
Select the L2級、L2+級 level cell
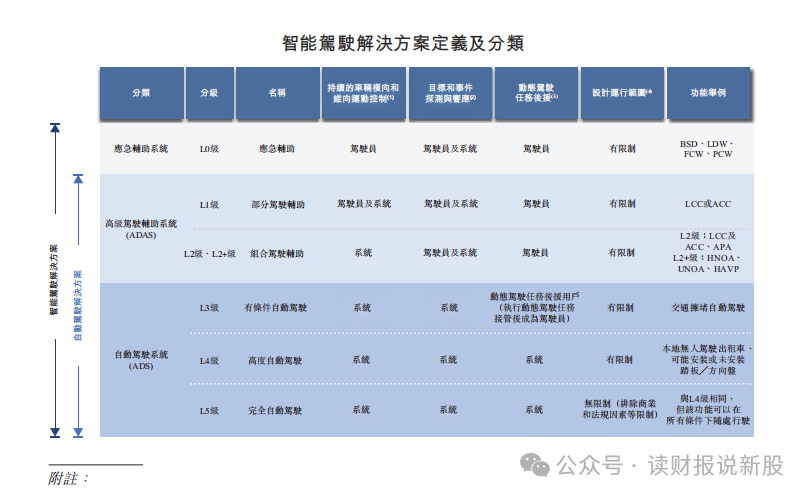[209, 253]
